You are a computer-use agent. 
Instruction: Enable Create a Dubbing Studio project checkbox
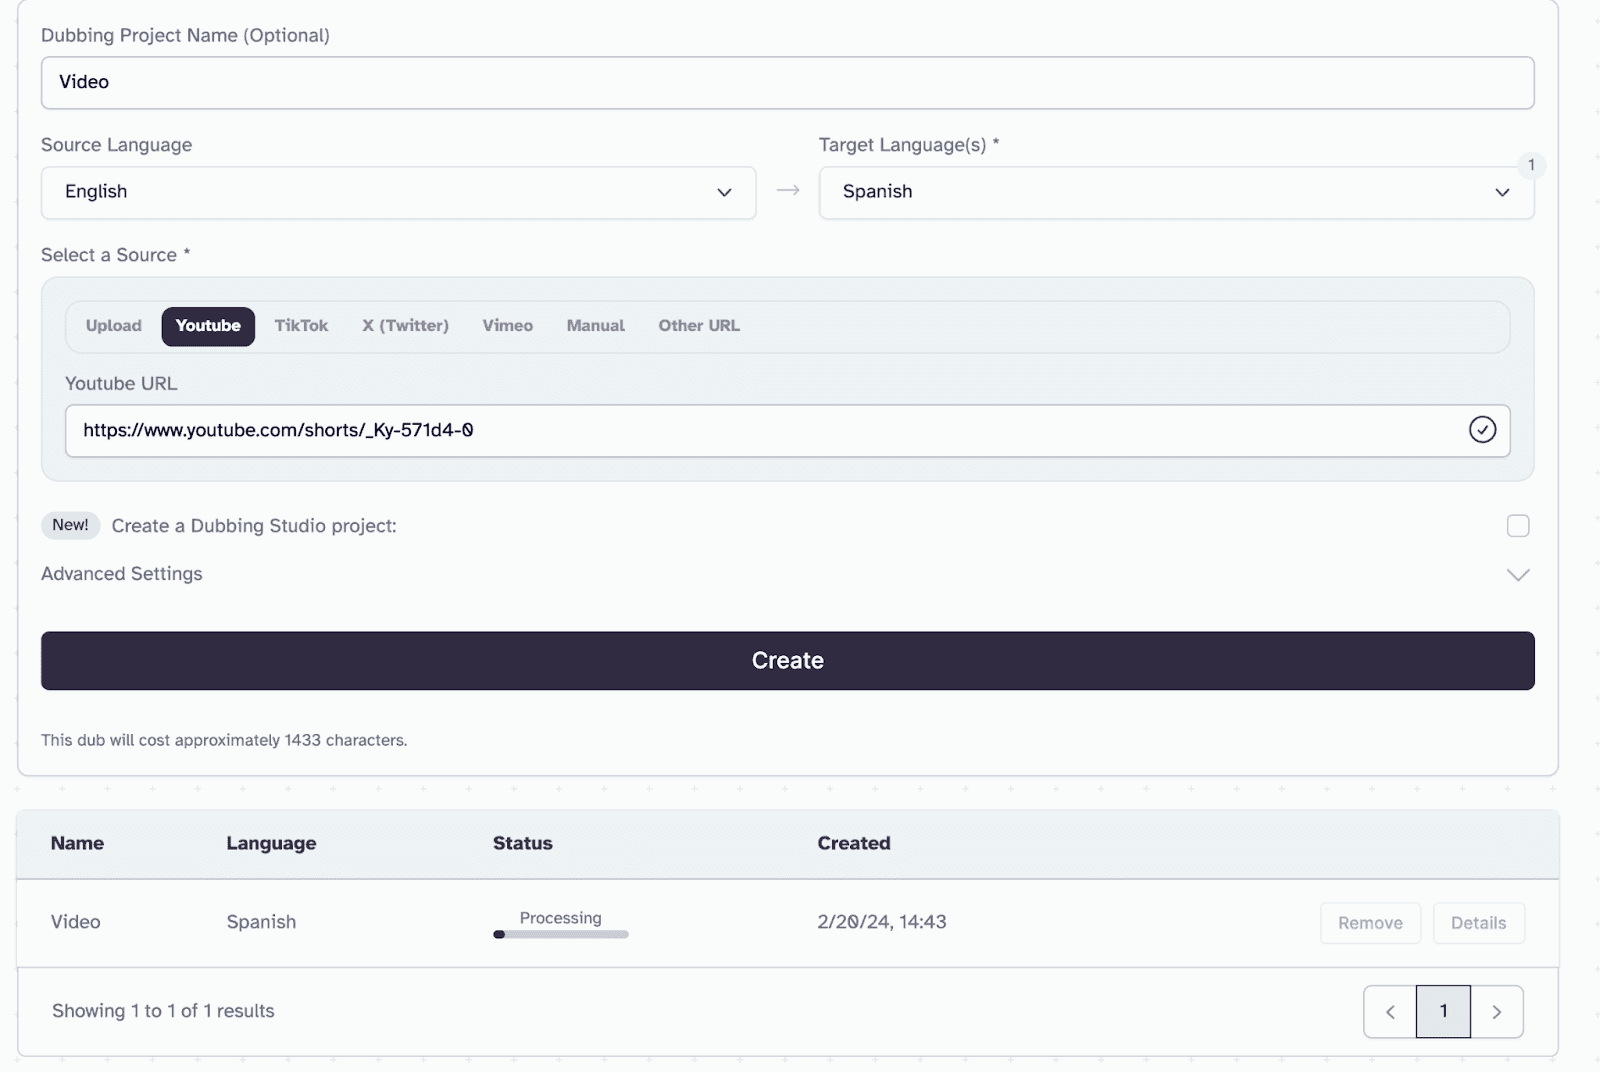click(1518, 526)
